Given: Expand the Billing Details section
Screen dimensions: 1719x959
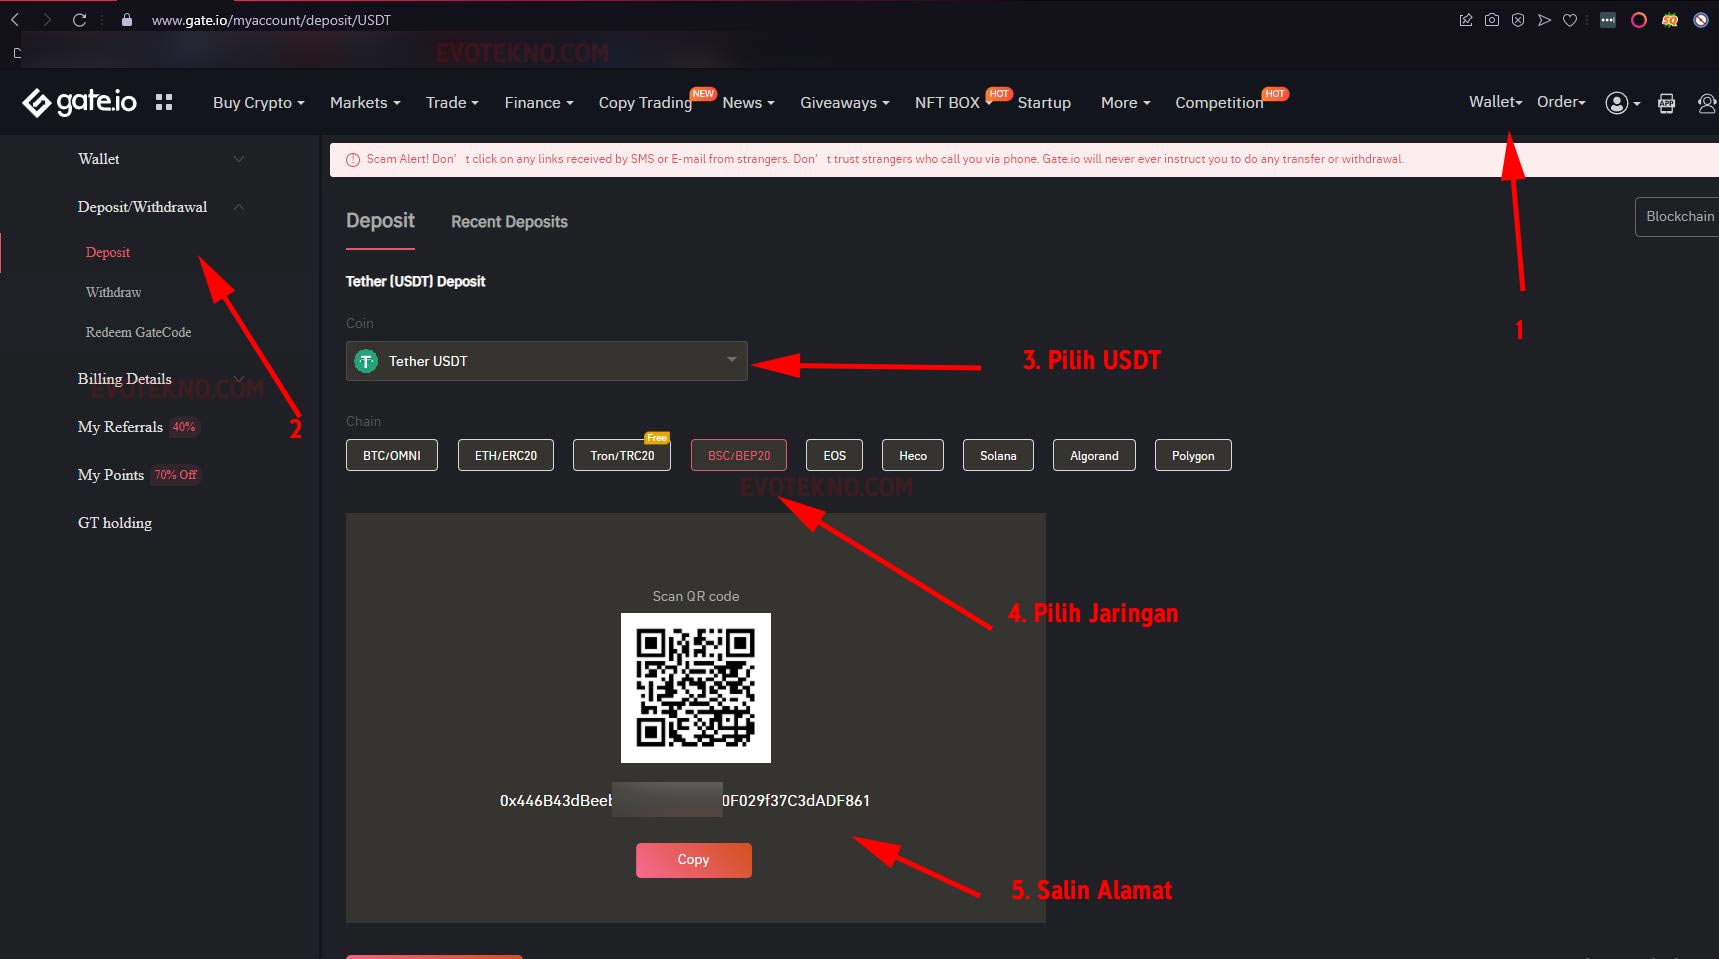Looking at the screenshot, I should tap(238, 379).
